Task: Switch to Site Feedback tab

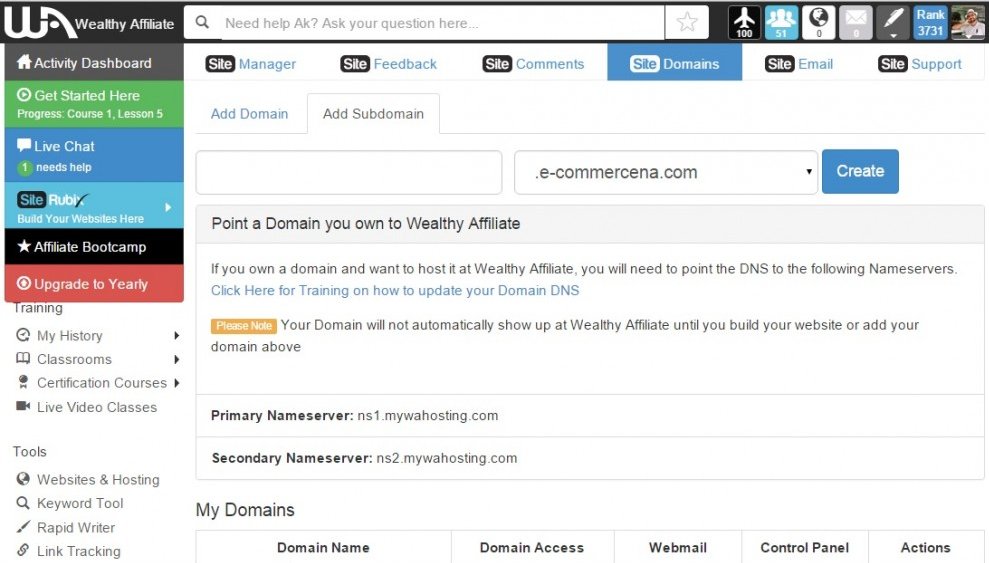Action: coord(389,64)
